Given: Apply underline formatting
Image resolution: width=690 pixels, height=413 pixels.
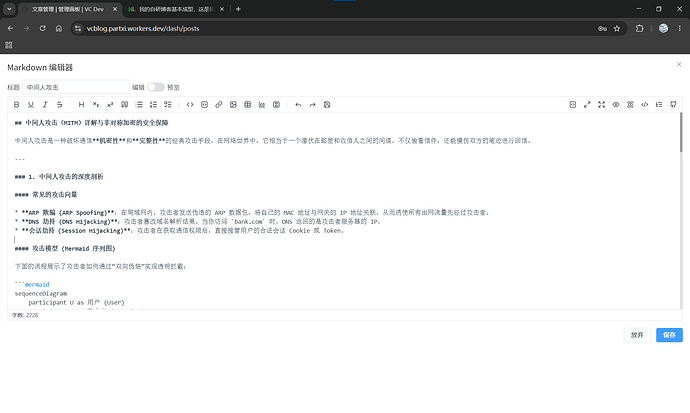Looking at the screenshot, I should click(x=31, y=105).
